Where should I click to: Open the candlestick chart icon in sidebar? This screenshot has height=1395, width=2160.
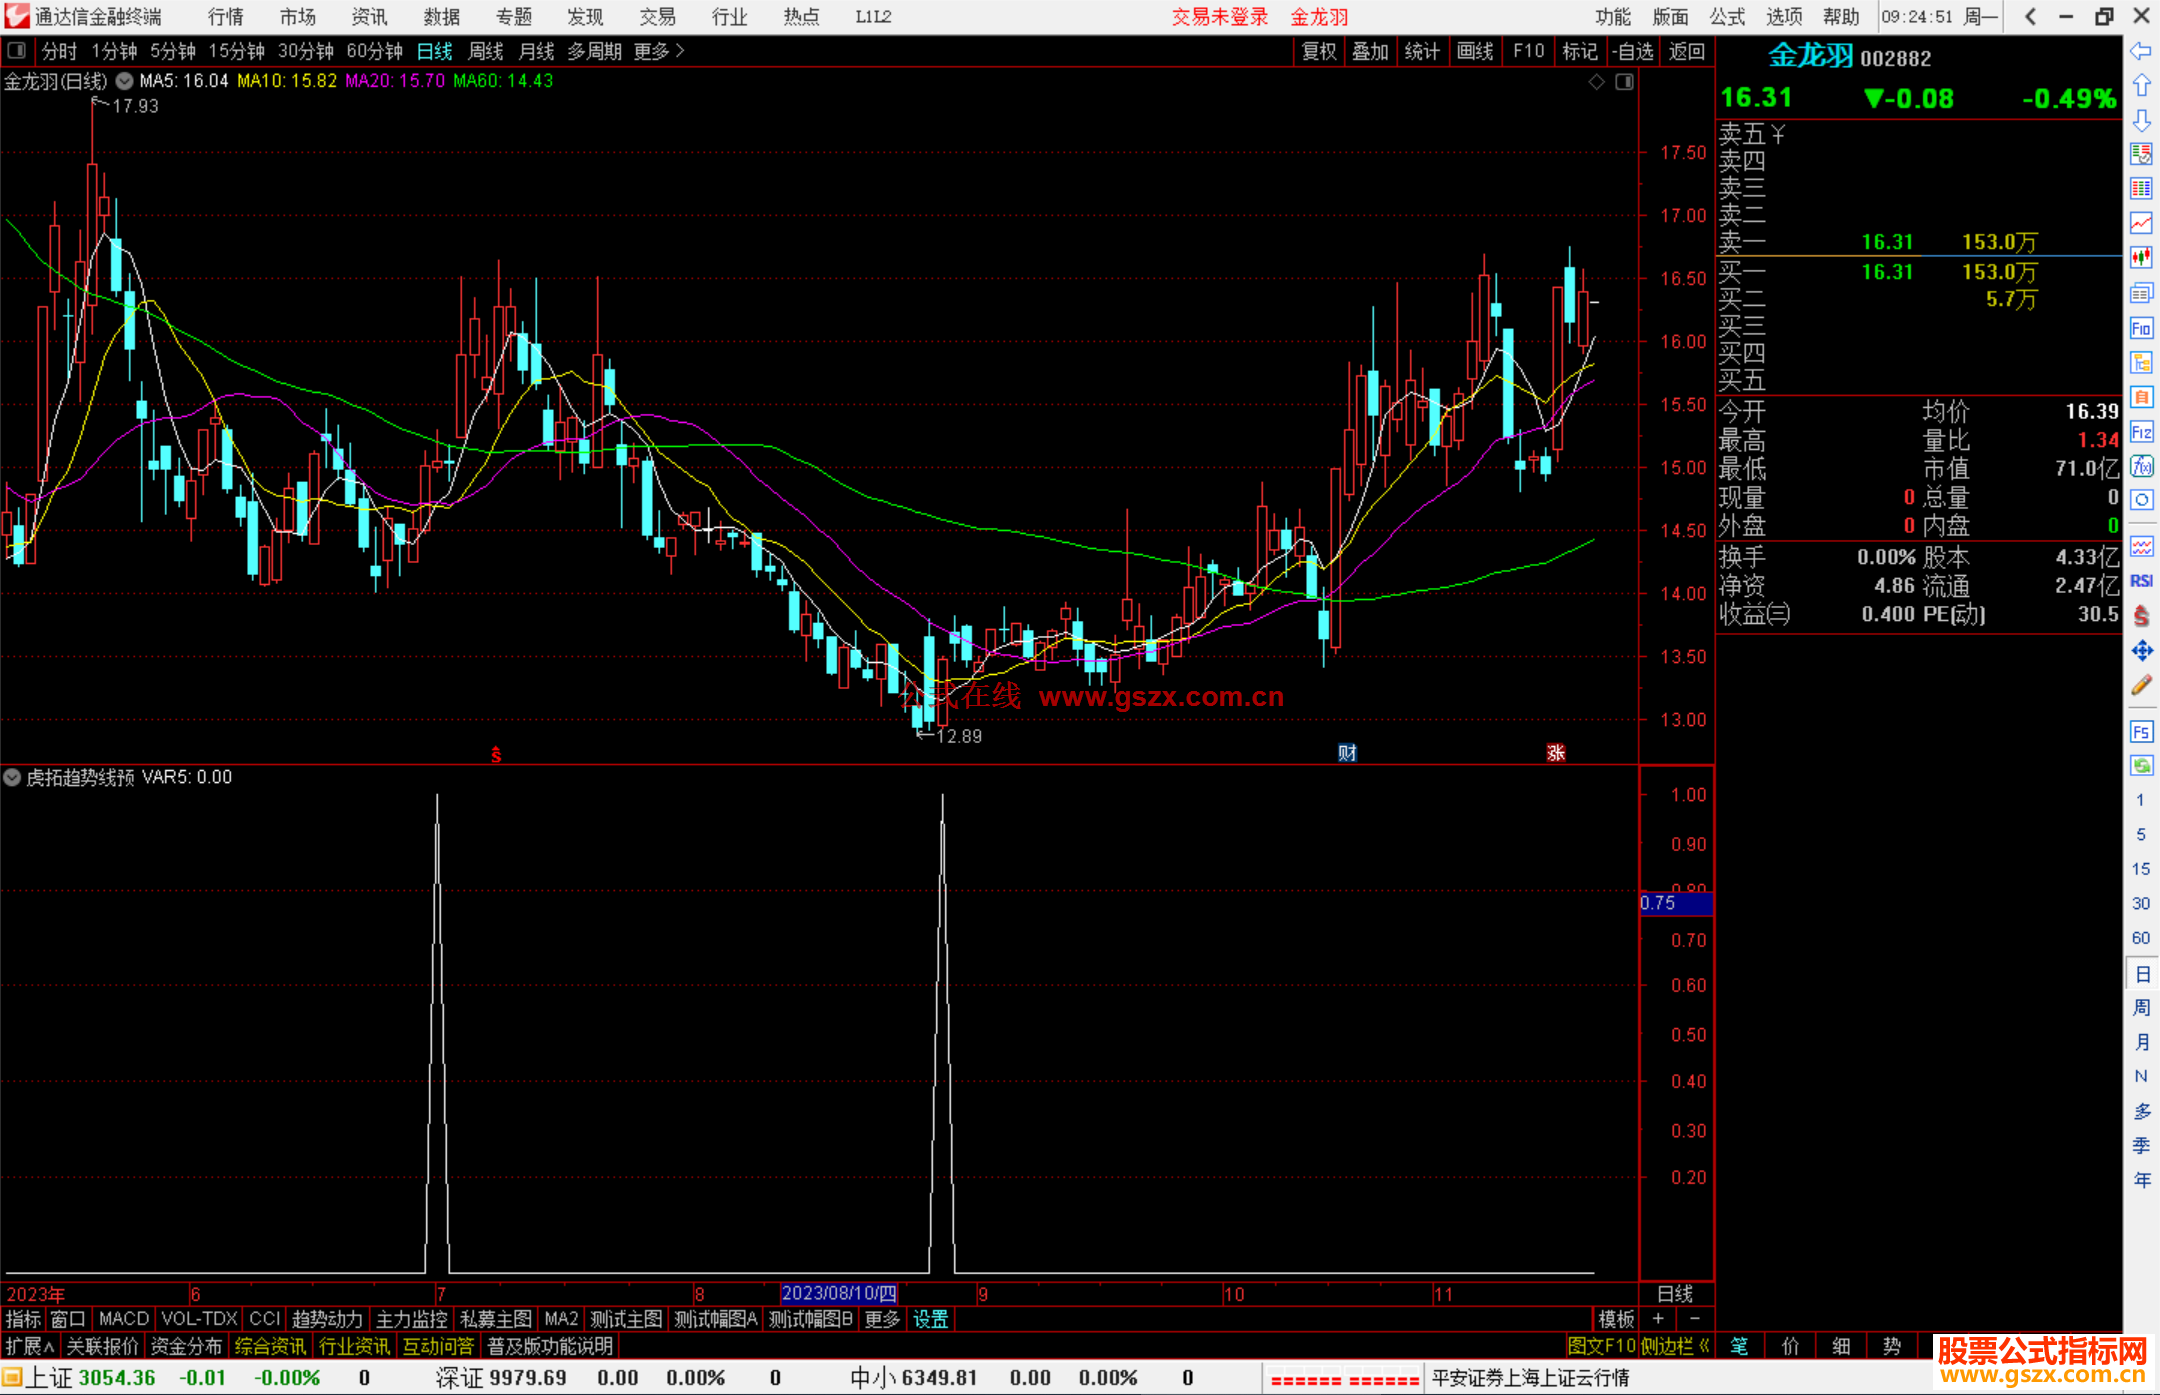[2141, 258]
